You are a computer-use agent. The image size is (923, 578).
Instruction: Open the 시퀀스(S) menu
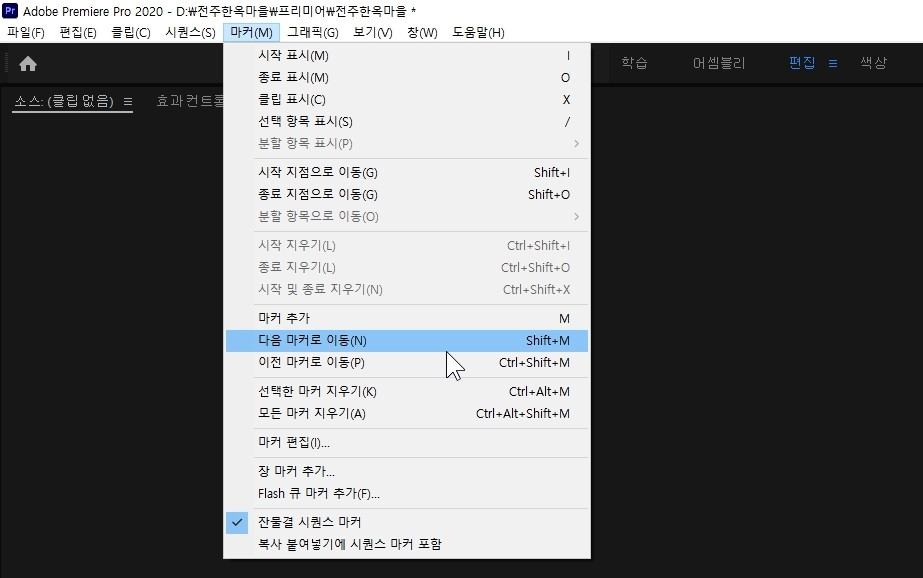[x=190, y=32]
